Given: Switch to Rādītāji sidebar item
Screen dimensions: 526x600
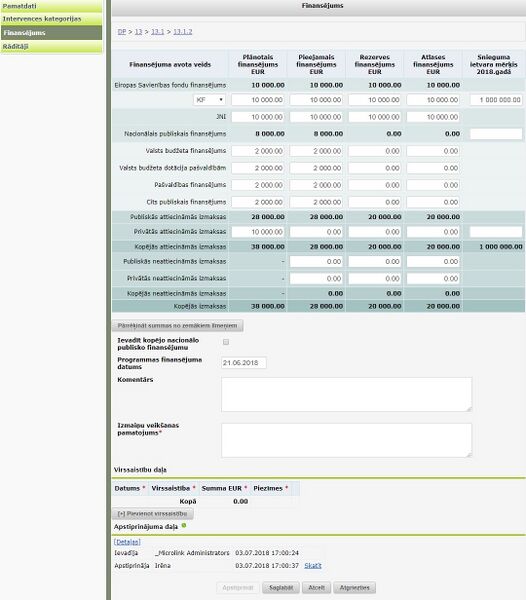Looking at the screenshot, I should [x=51, y=47].
